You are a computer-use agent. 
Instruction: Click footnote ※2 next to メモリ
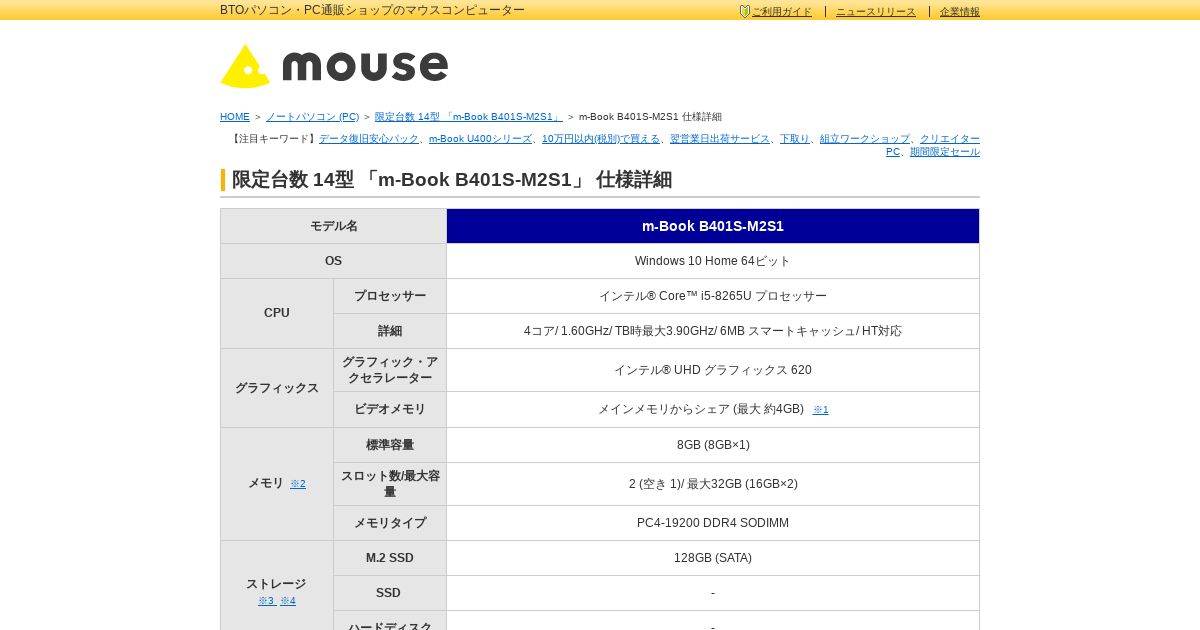click(298, 484)
